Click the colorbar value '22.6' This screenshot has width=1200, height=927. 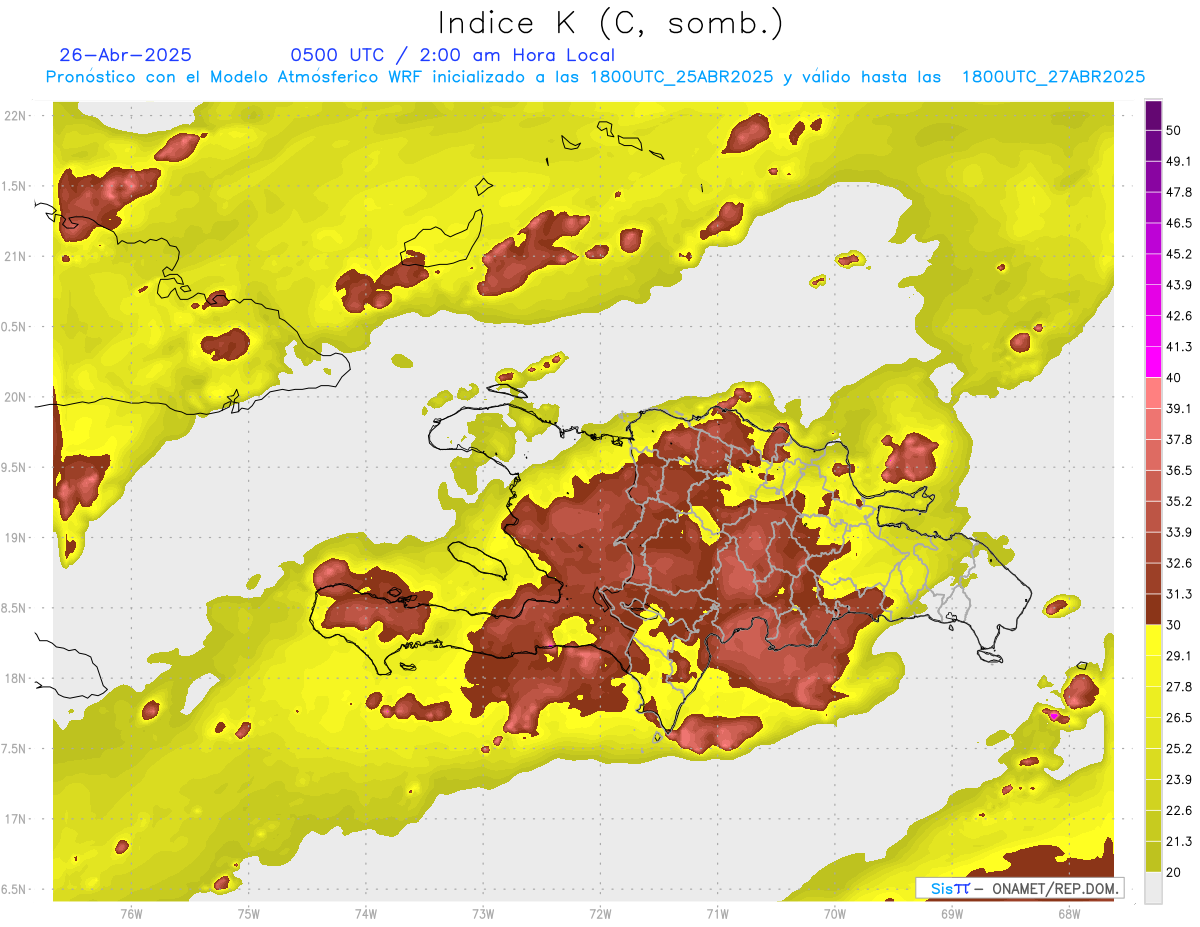(1178, 811)
